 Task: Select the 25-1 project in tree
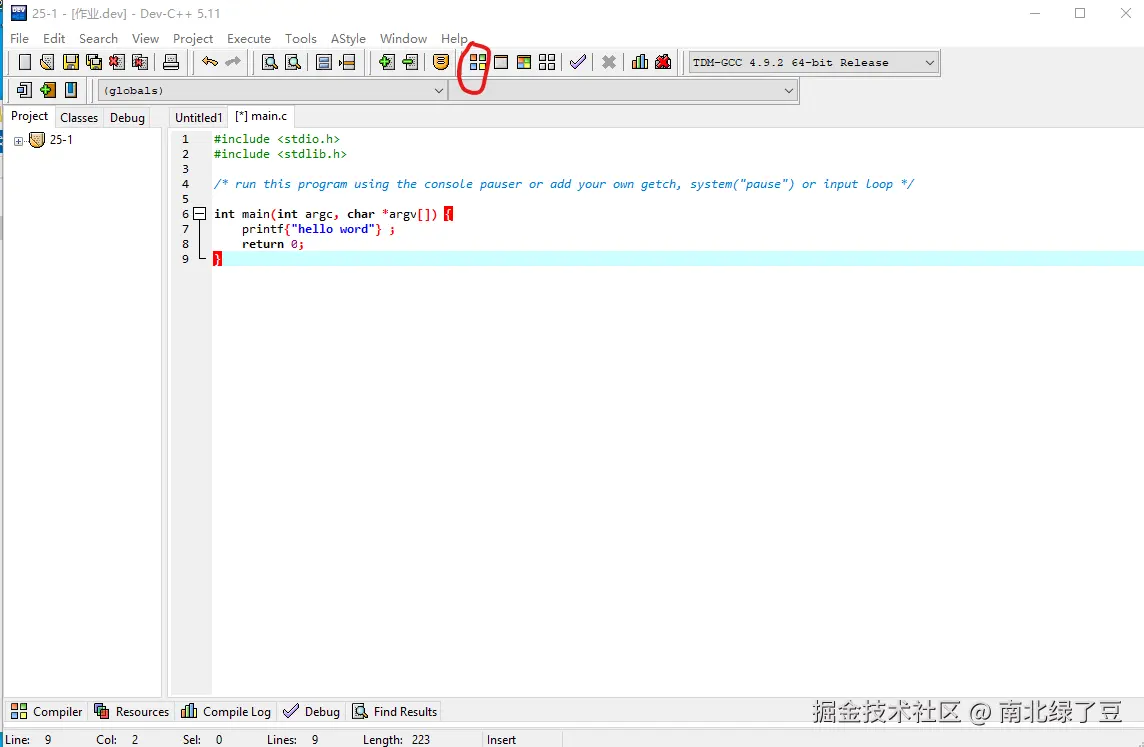point(61,140)
